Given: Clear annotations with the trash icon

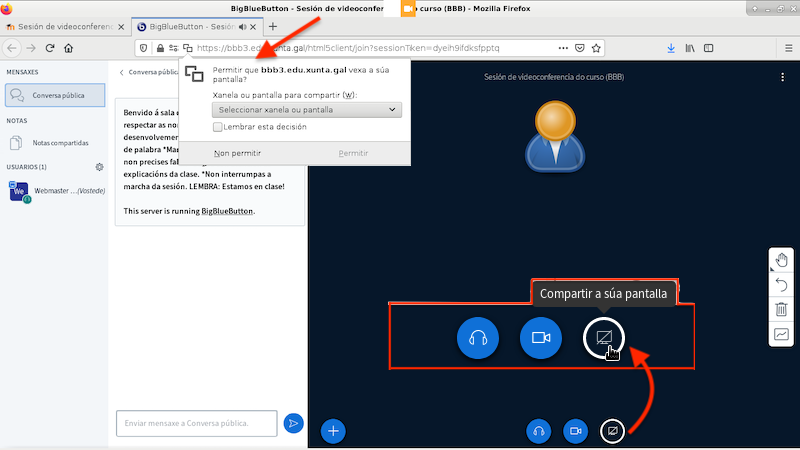Looking at the screenshot, I should pyautogui.click(x=782, y=309).
